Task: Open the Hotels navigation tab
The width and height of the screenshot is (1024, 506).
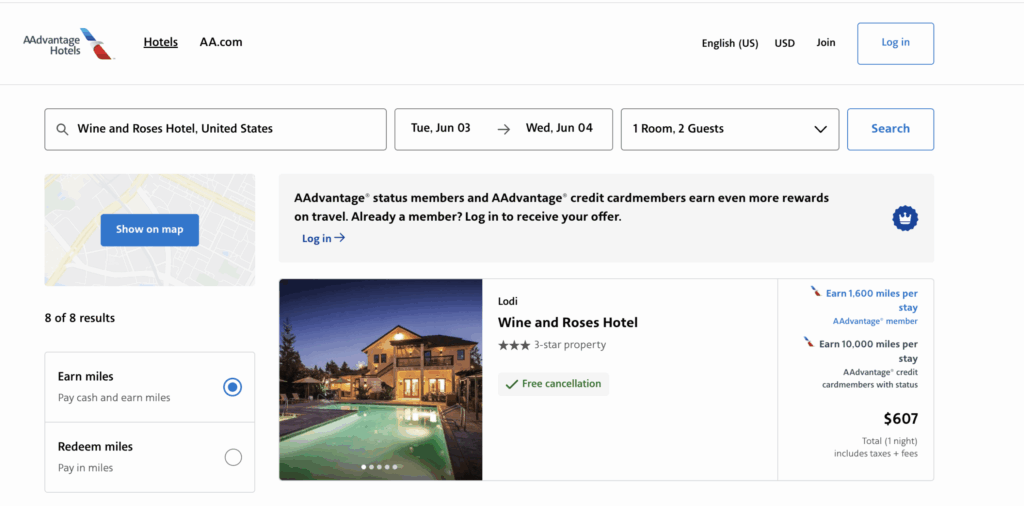Action: point(160,42)
